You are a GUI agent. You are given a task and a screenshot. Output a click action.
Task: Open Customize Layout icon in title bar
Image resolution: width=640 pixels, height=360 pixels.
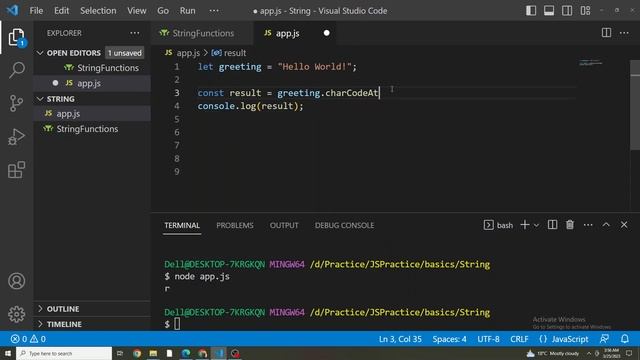click(x=585, y=11)
